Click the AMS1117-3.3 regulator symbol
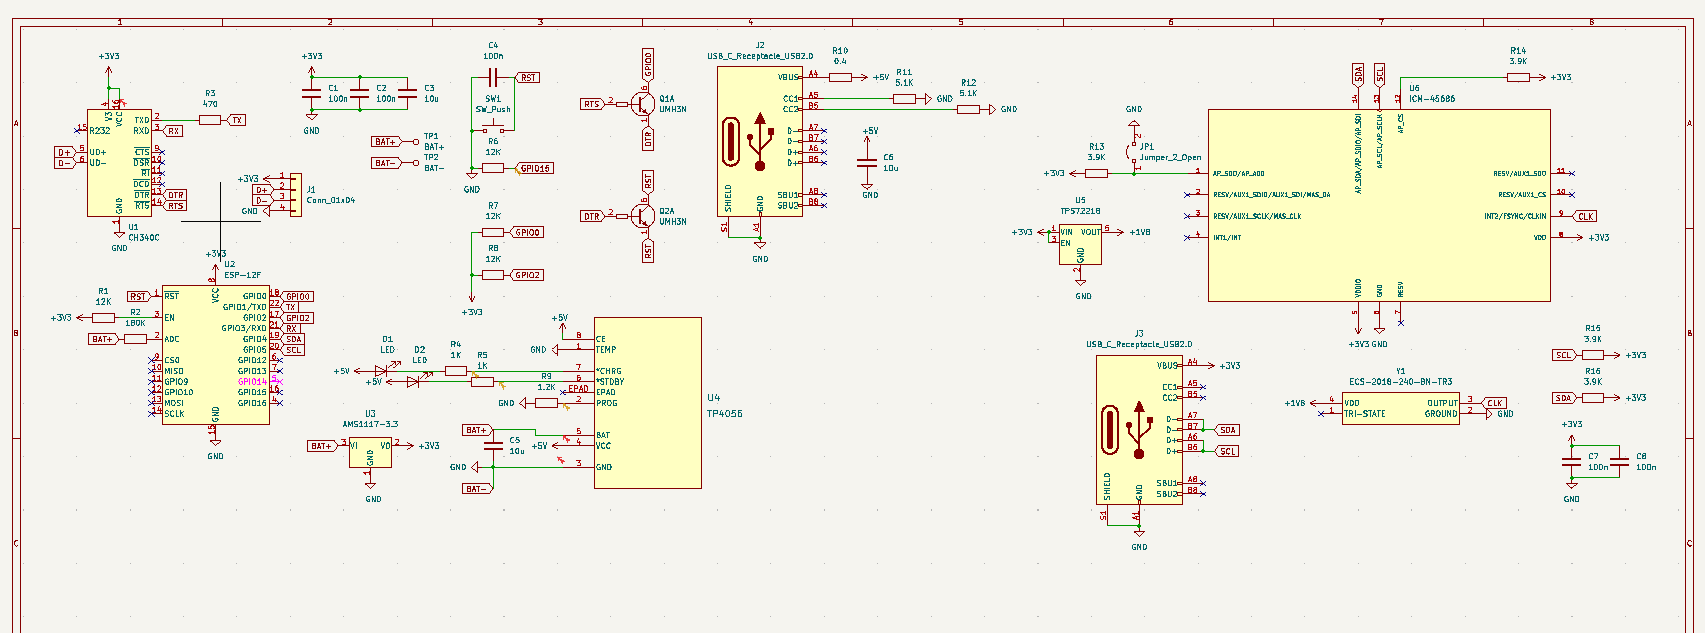This screenshot has width=1705, height=633. (x=370, y=453)
